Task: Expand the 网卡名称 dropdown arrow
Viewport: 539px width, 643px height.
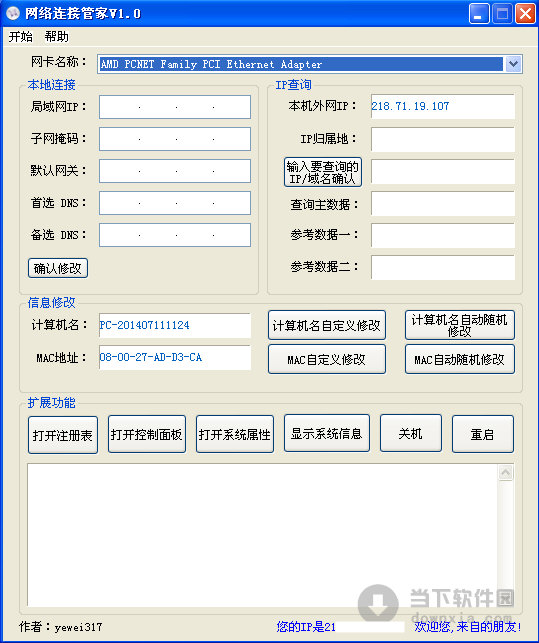Action: click(513, 64)
